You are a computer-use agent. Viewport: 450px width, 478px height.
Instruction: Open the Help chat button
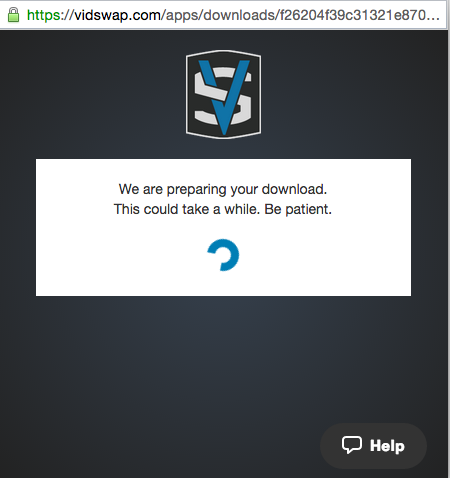pos(373,446)
